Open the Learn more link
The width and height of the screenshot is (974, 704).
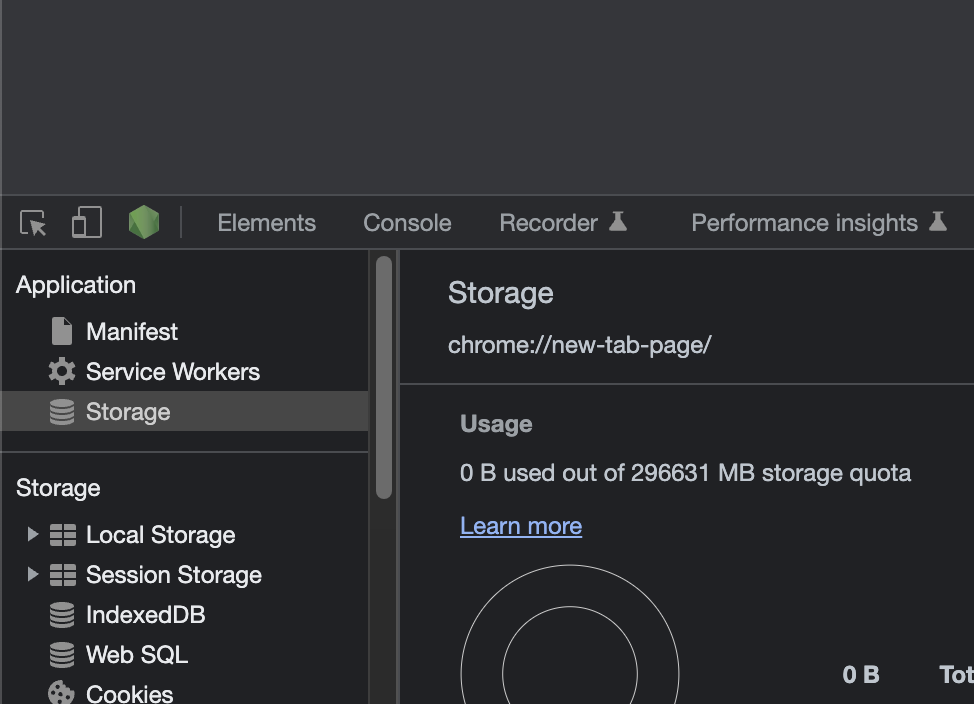coord(520,526)
